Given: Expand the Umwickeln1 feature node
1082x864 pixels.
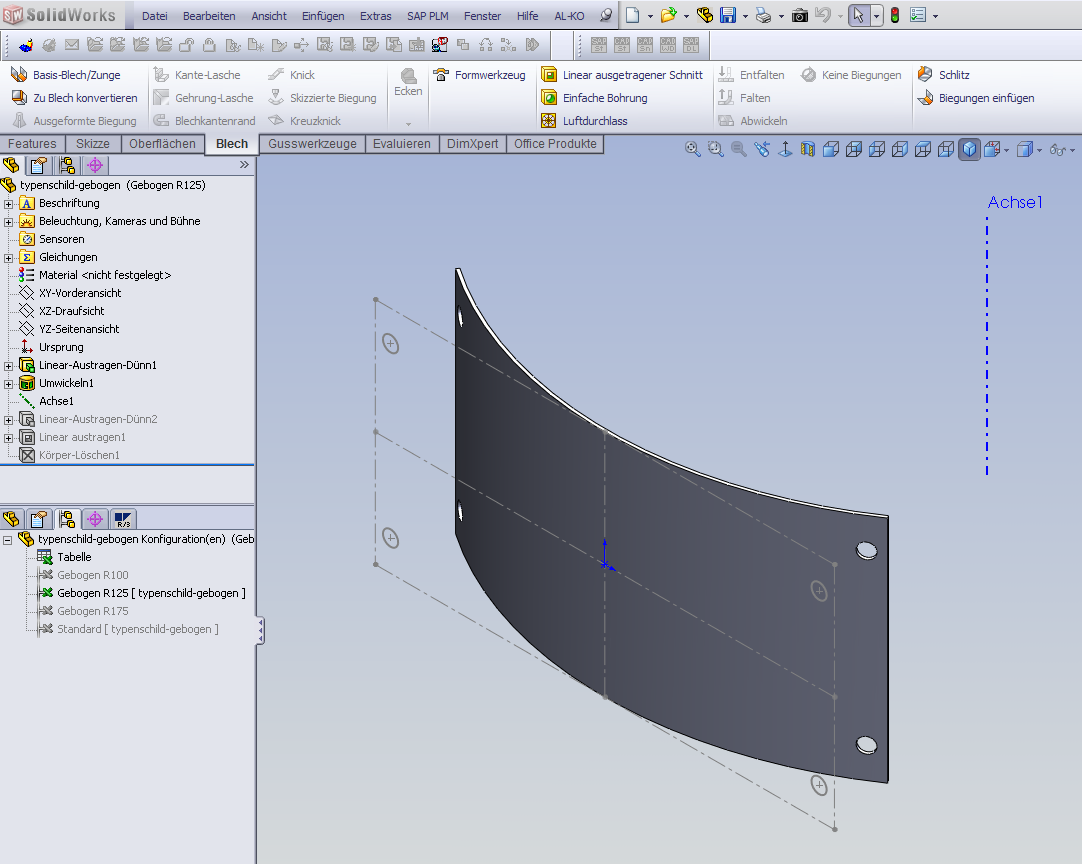Looking at the screenshot, I should pos(9,383).
